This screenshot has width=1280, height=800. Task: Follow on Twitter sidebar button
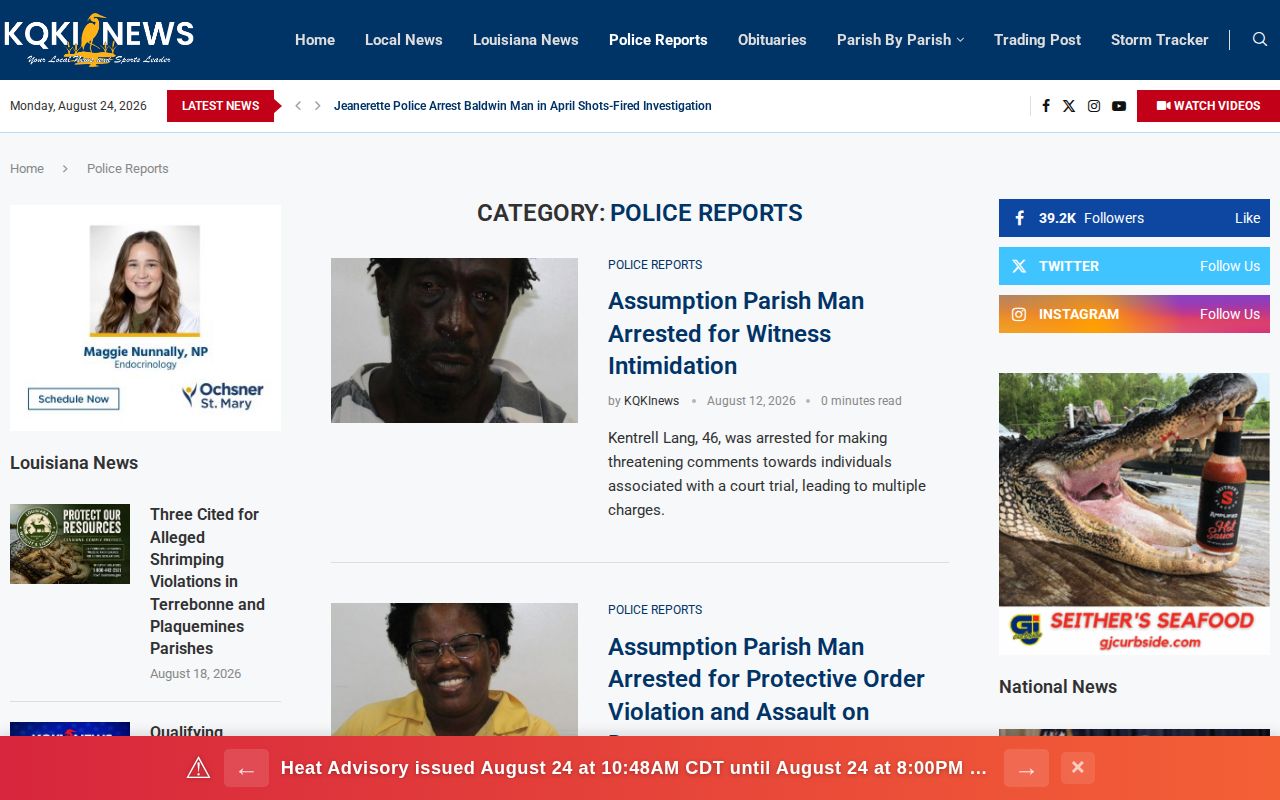[x=1134, y=266]
